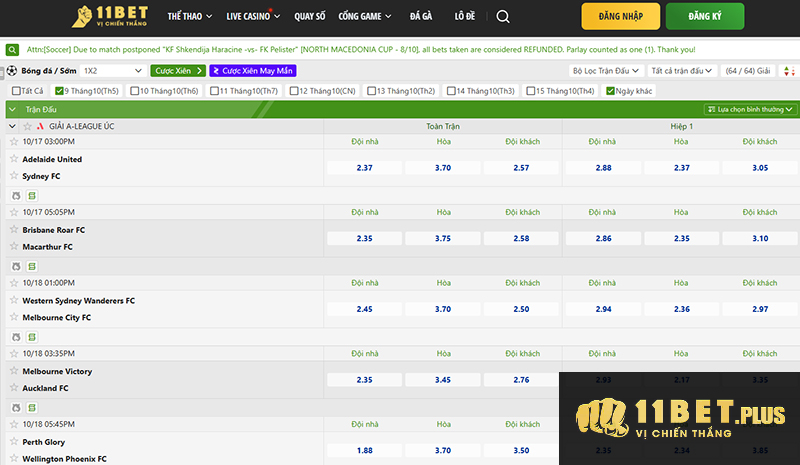This screenshot has width=800, height=465.
Task: Collapse the Giải A-League Úc league section
Action: coord(12,127)
